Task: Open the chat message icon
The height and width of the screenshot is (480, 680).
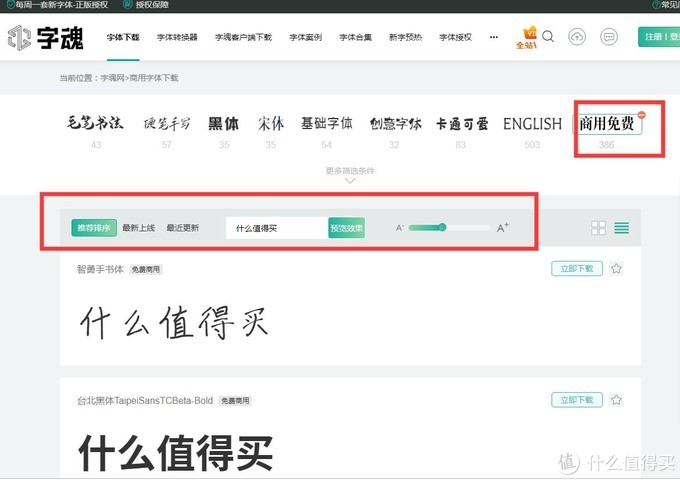Action: pyautogui.click(x=609, y=37)
